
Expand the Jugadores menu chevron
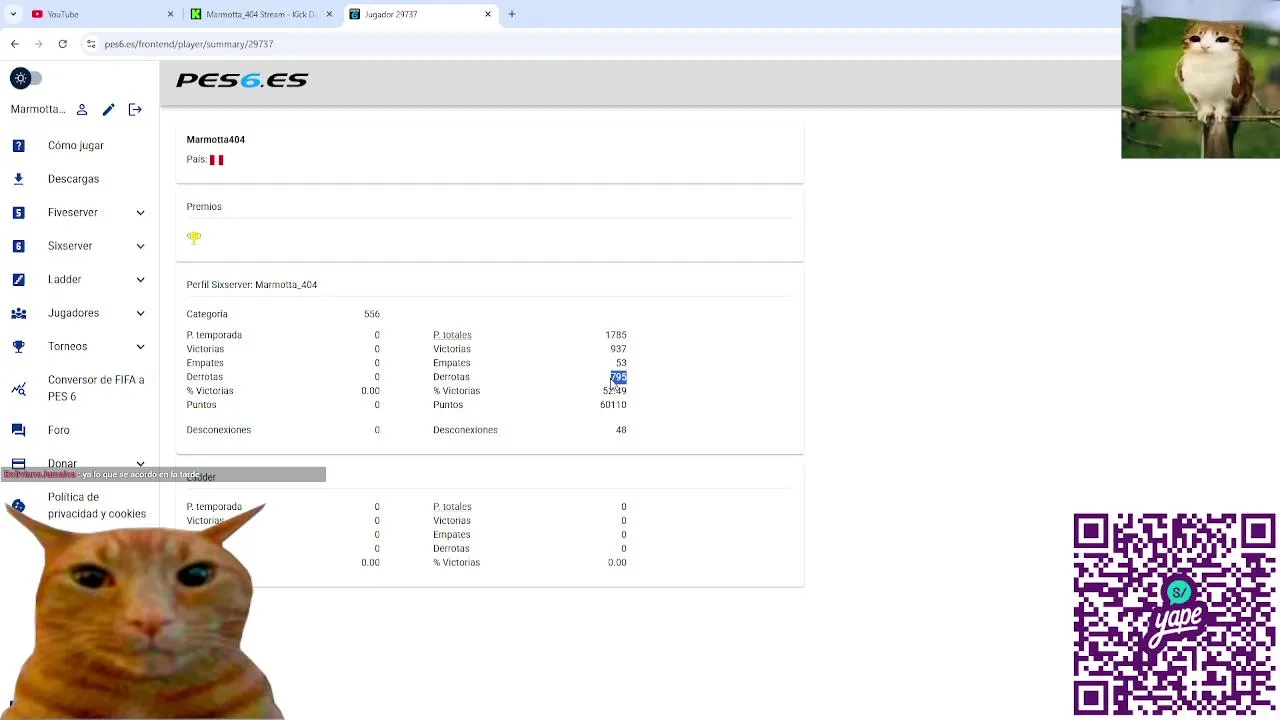pyautogui.click(x=140, y=313)
